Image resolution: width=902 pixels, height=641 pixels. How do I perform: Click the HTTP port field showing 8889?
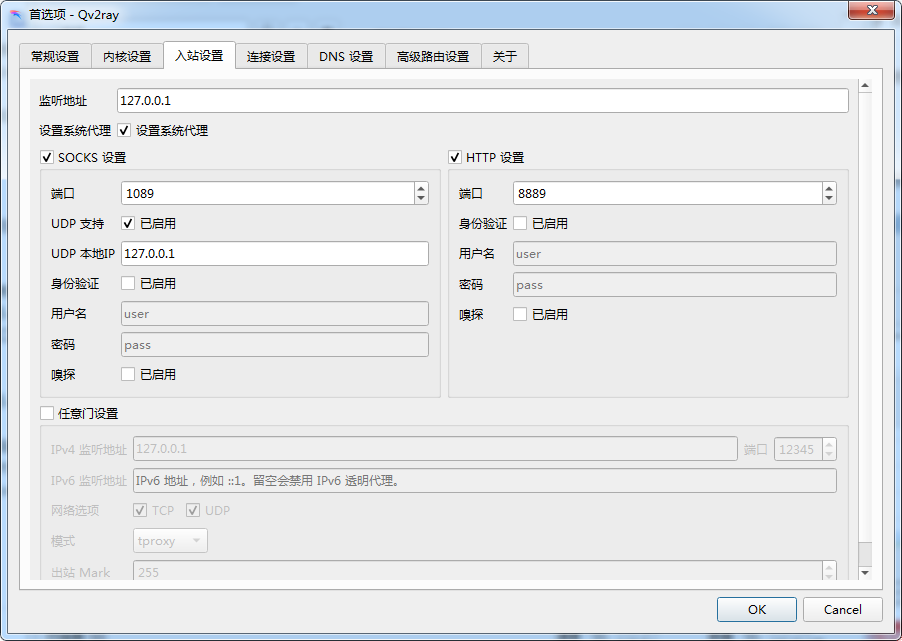(667, 193)
